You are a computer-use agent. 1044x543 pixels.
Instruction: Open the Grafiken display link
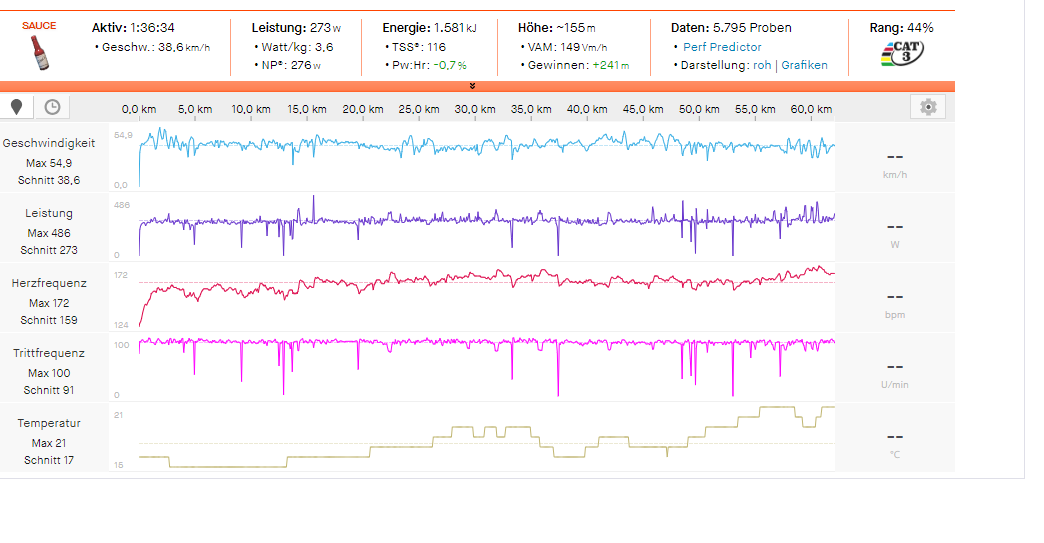[x=804, y=65]
